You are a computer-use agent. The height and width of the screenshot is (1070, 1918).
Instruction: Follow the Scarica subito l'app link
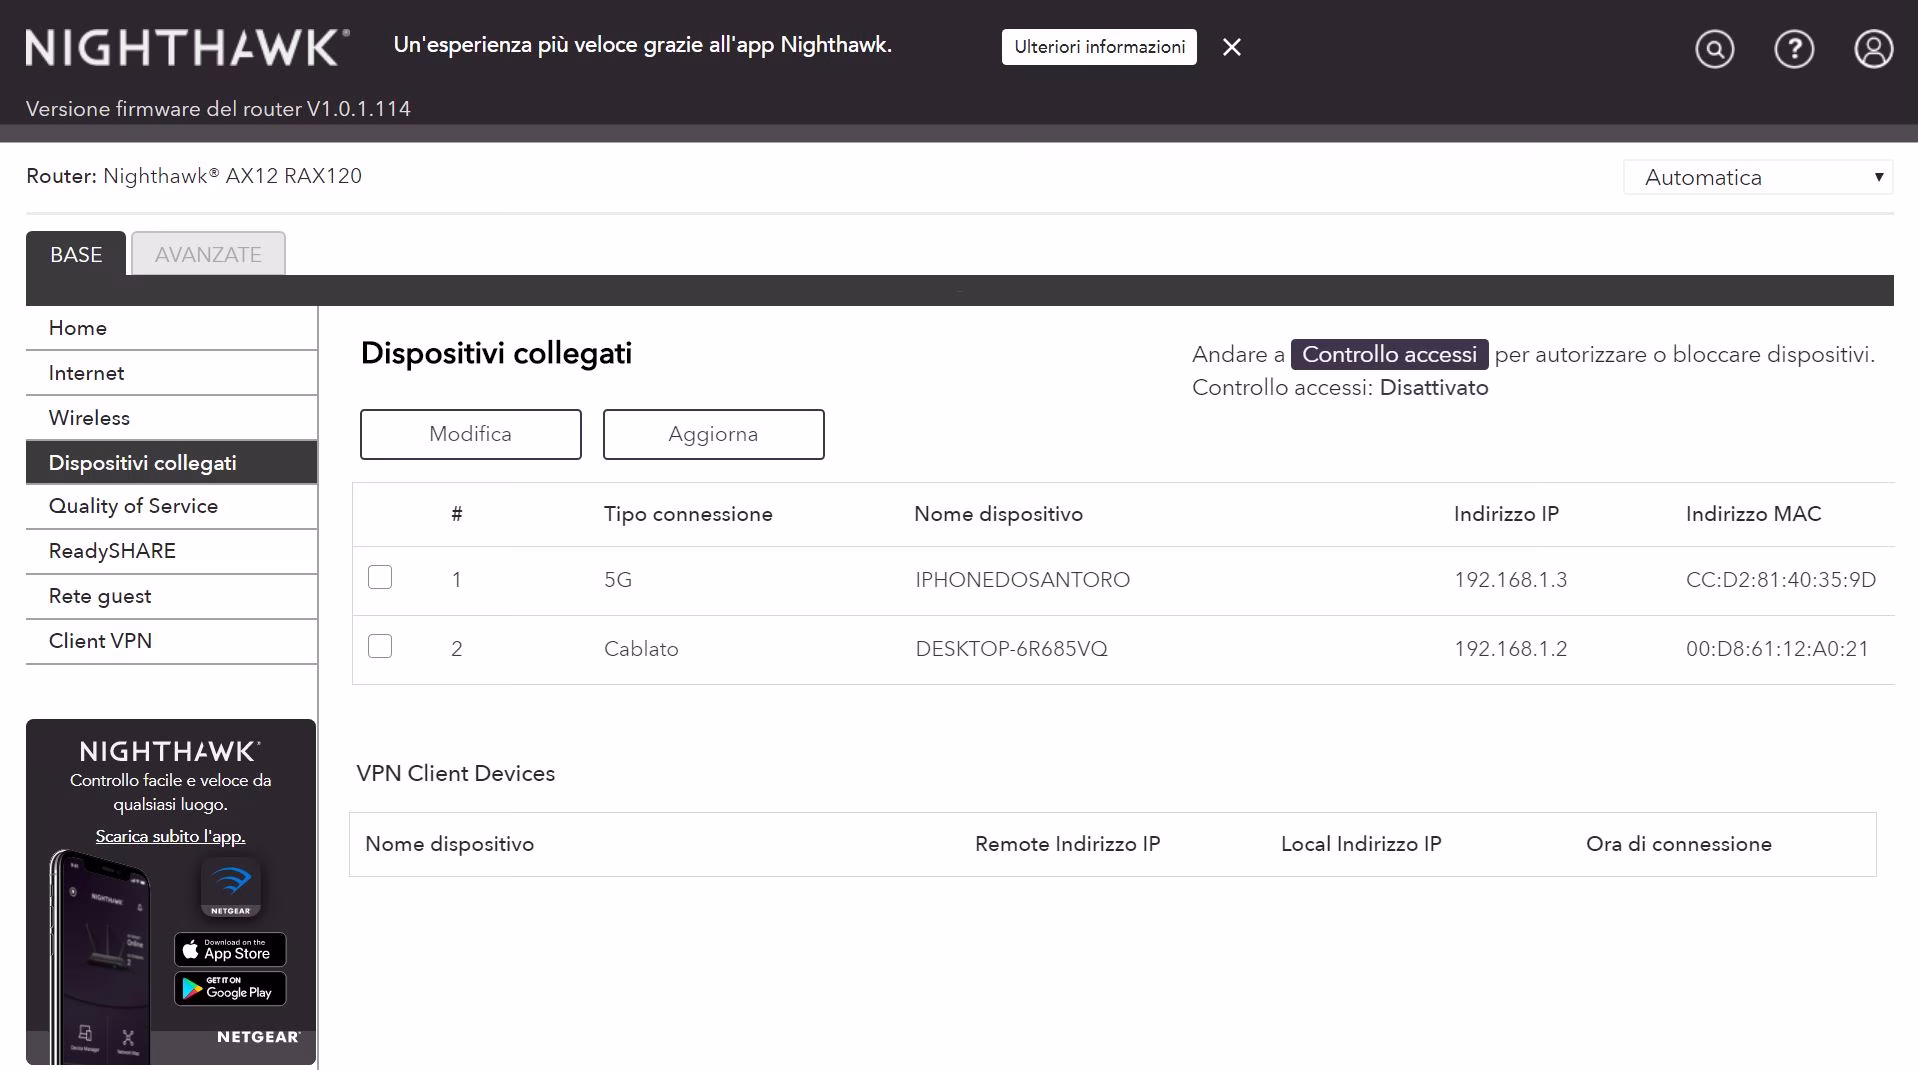(170, 836)
